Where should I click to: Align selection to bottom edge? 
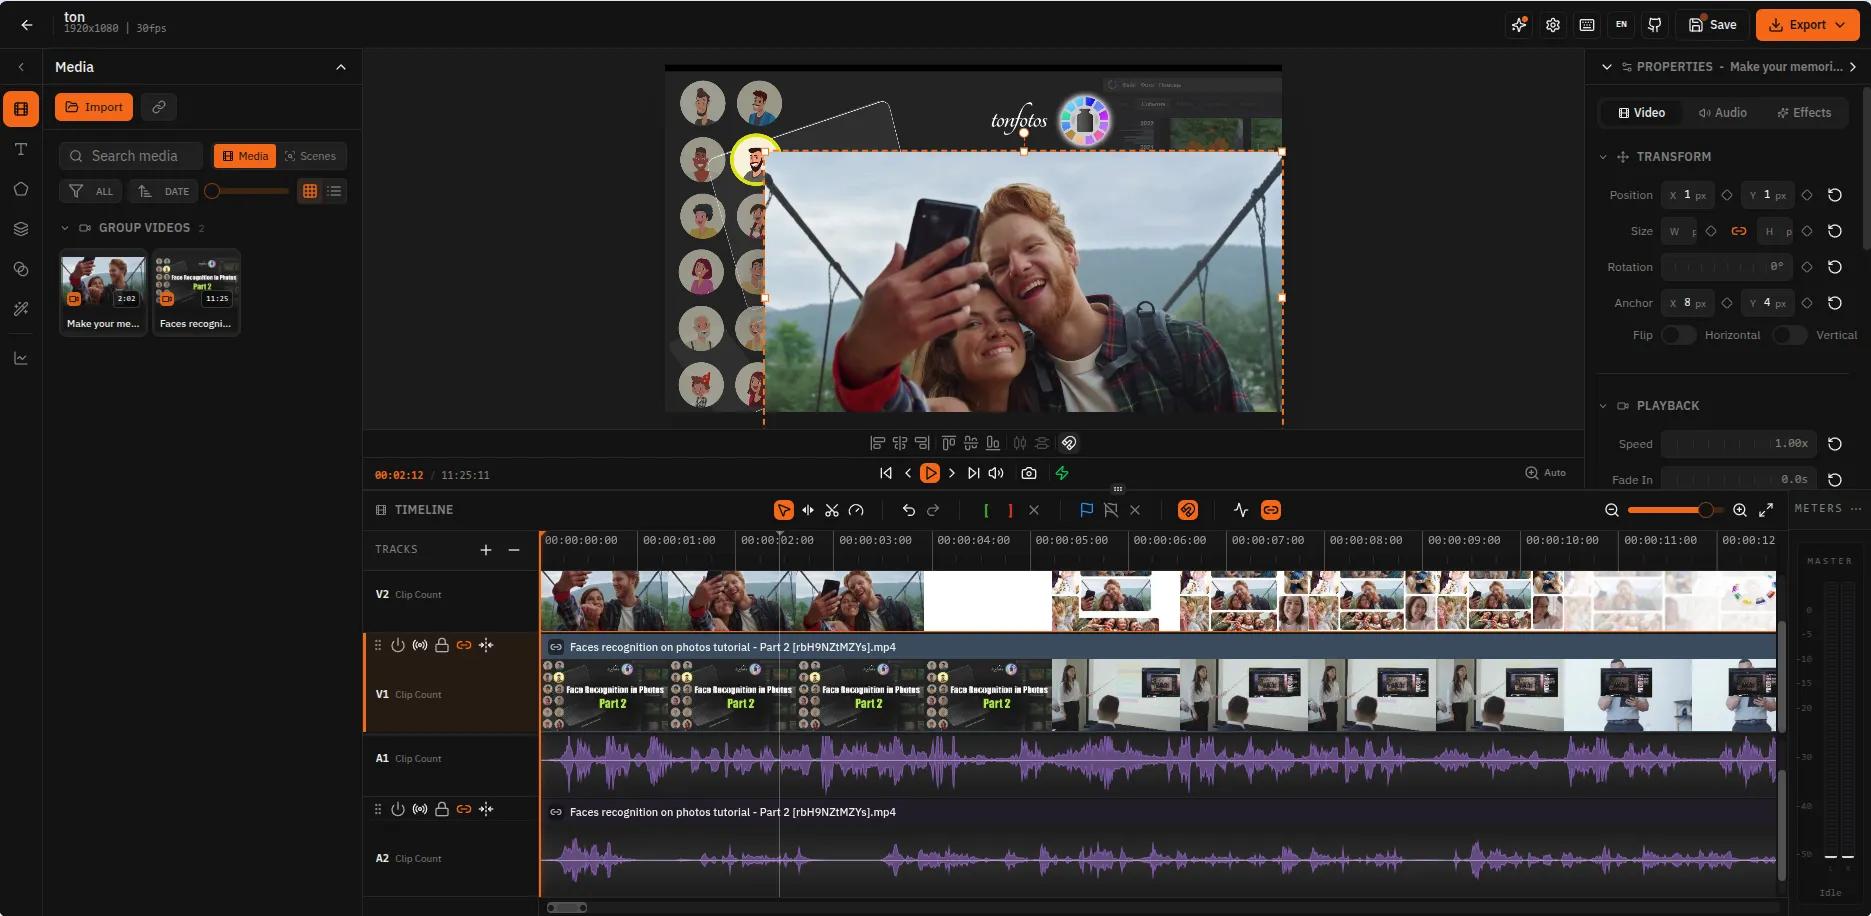pos(993,443)
